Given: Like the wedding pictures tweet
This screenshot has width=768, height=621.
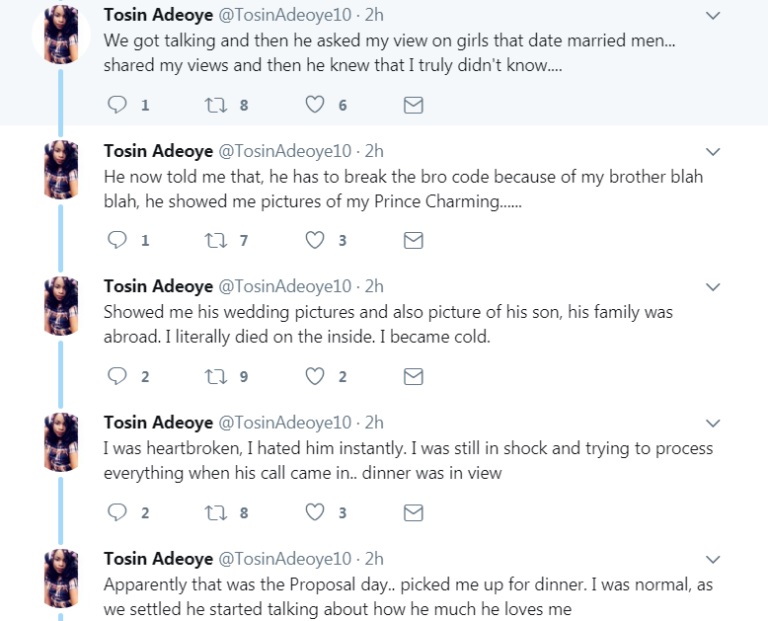Looking at the screenshot, I should tap(315, 376).
